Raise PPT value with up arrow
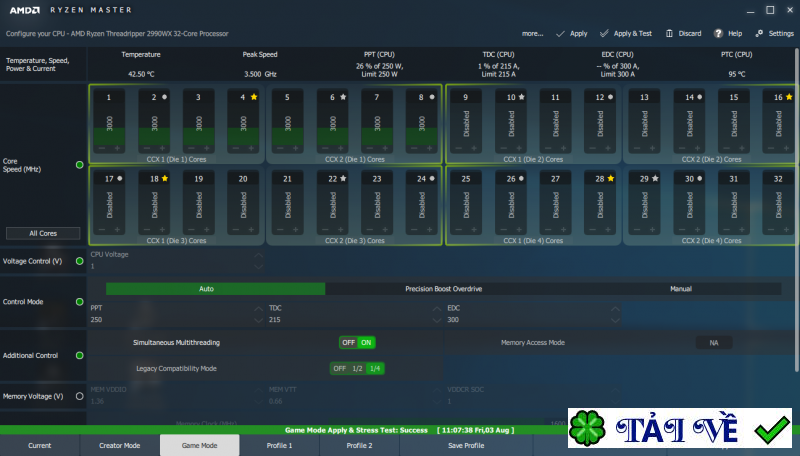Screen dimensions: 800x456 coord(259,309)
